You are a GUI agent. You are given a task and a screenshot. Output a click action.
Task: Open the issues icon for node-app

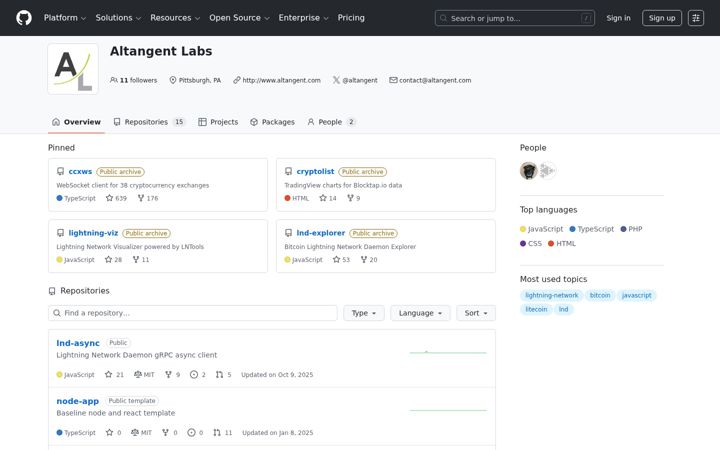(x=191, y=433)
